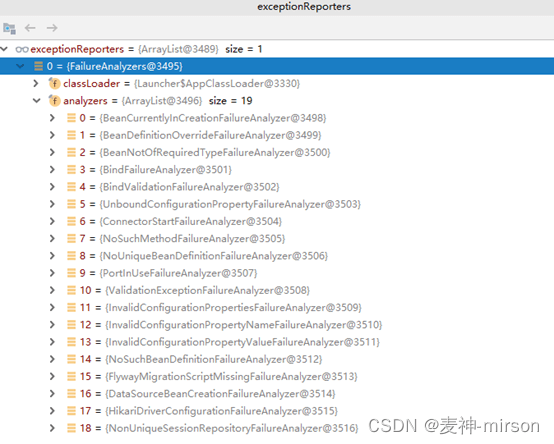Image resolution: width=554 pixels, height=444 pixels.
Task: Click the element icon for PortInUseFailureAnalyzer
Action: coord(71,273)
